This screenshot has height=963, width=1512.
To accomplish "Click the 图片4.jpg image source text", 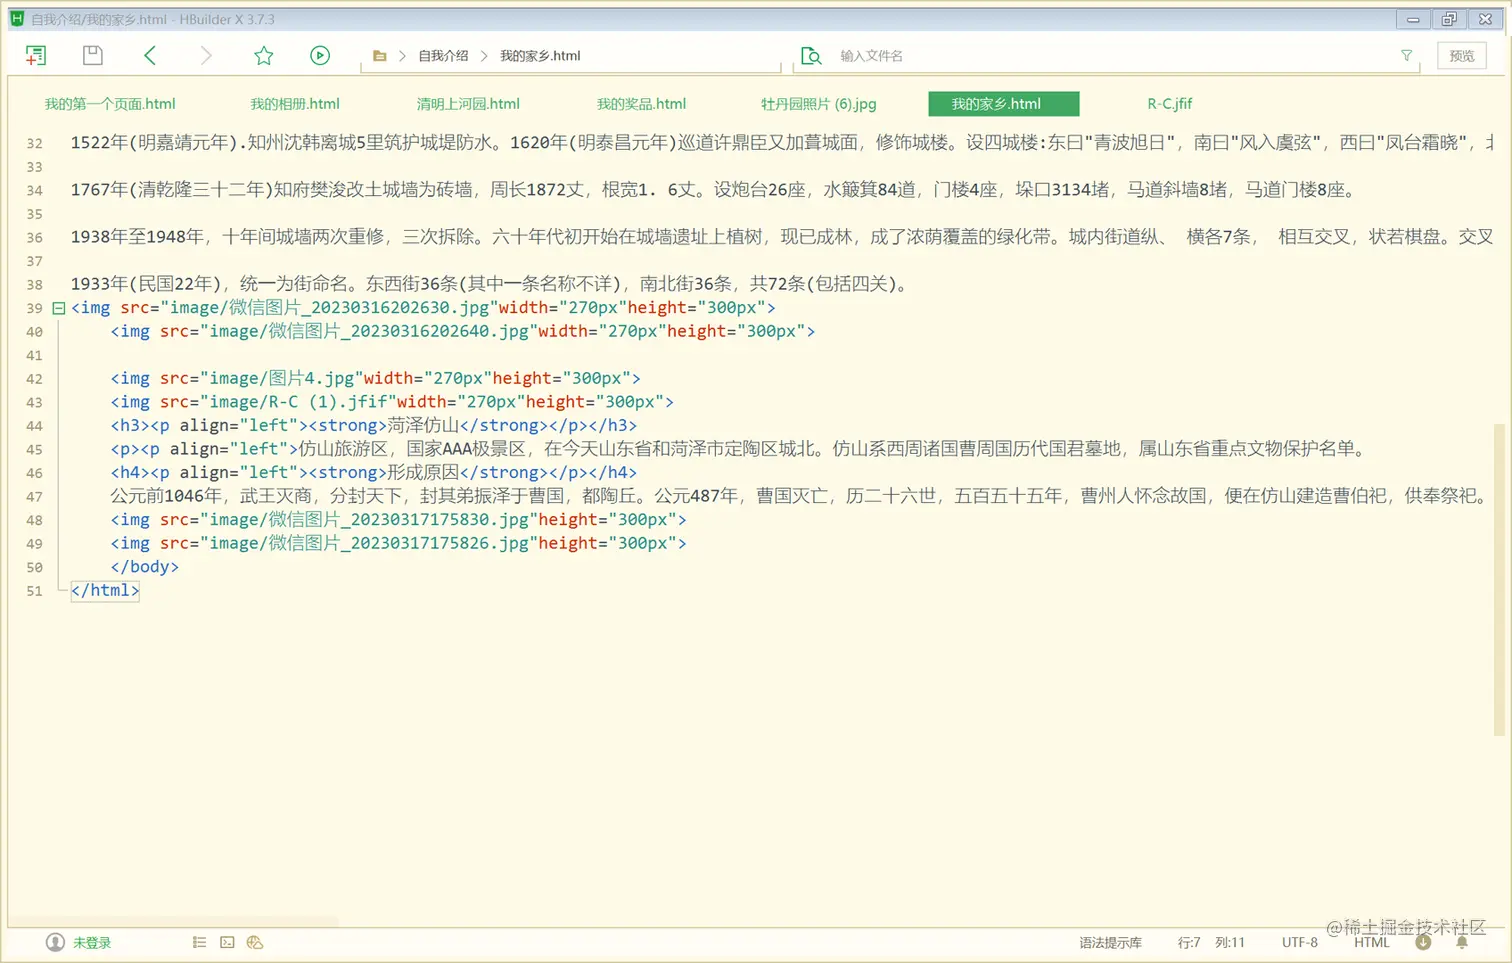I will [x=281, y=379].
